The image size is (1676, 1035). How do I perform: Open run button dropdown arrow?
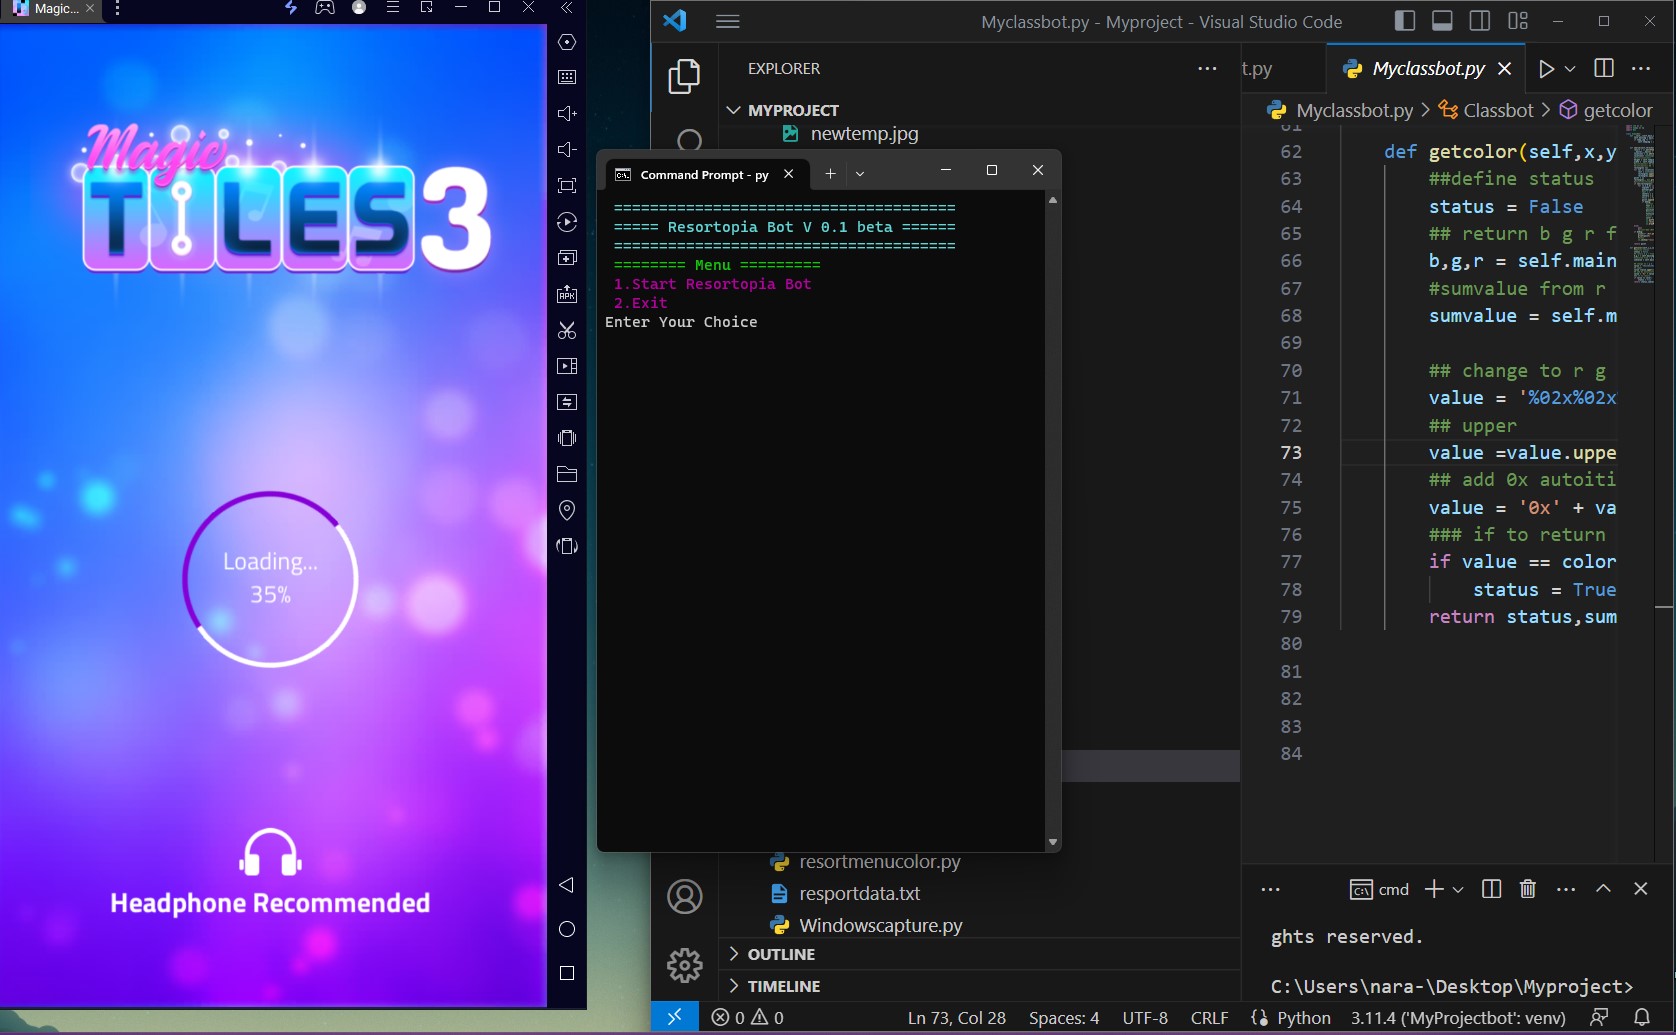click(1570, 69)
